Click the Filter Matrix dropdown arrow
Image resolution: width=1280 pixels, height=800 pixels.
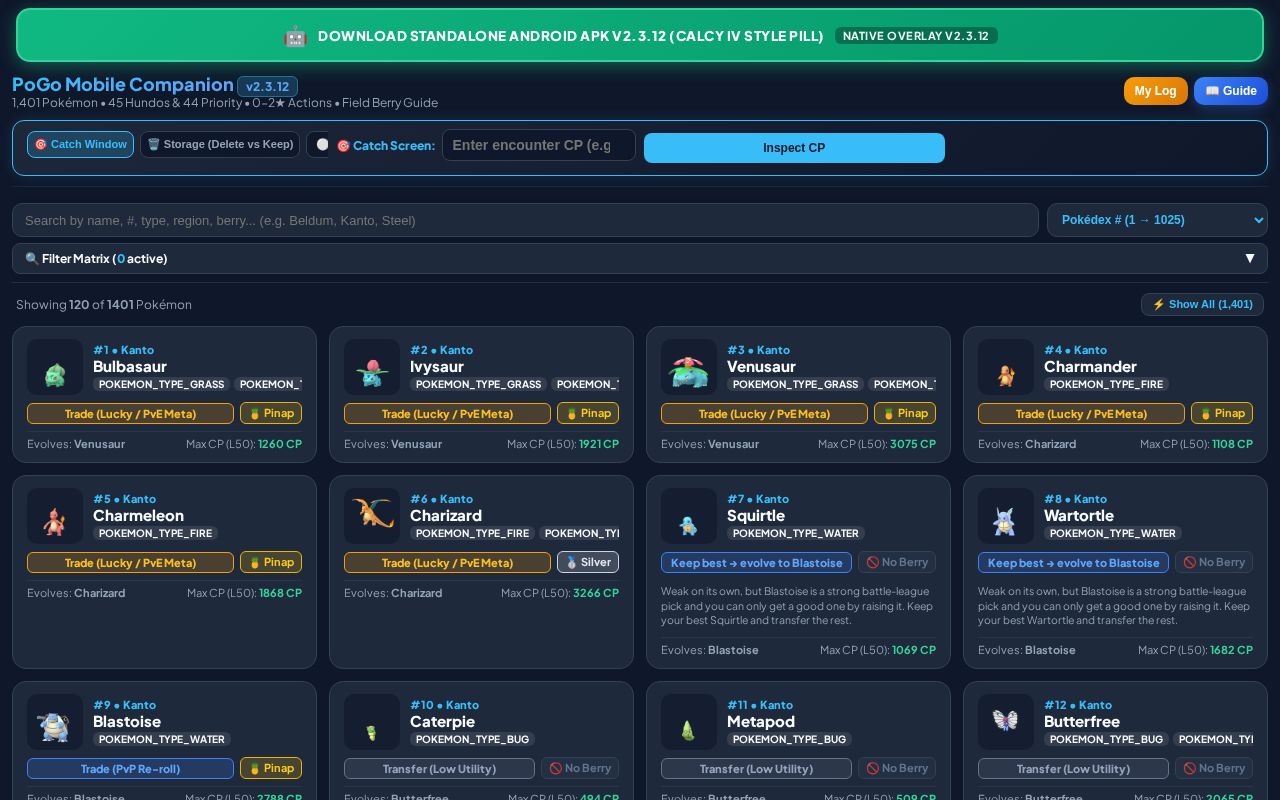pos(1249,259)
